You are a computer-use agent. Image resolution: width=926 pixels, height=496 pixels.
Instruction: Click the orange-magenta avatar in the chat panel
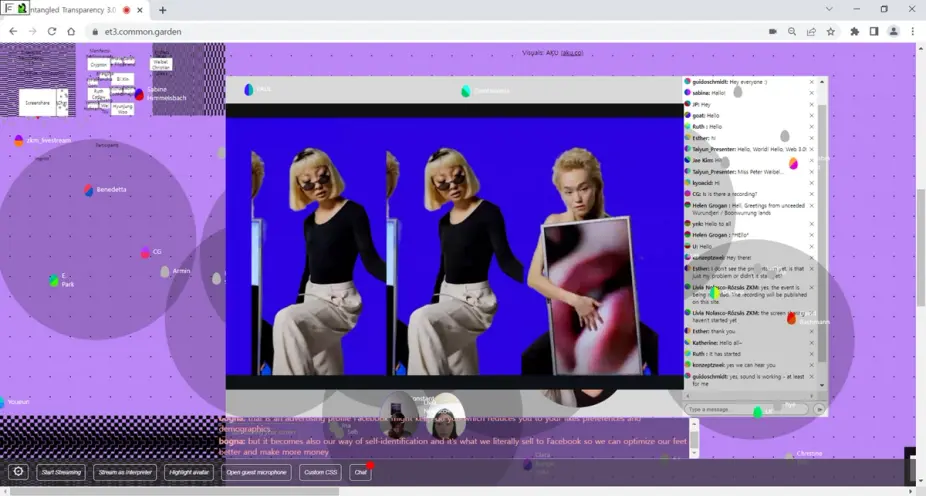793,163
